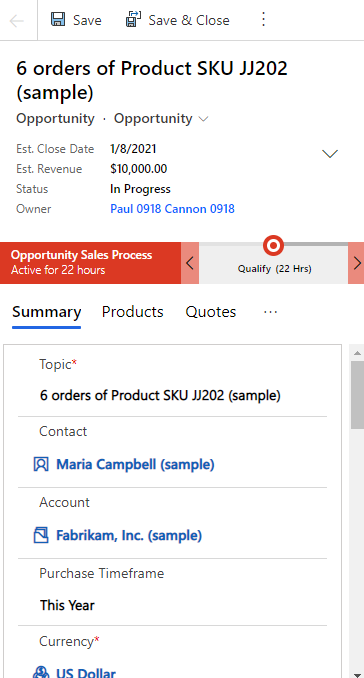The height and width of the screenshot is (678, 364).
Task: Expand the header fields chevron
Action: (x=330, y=154)
